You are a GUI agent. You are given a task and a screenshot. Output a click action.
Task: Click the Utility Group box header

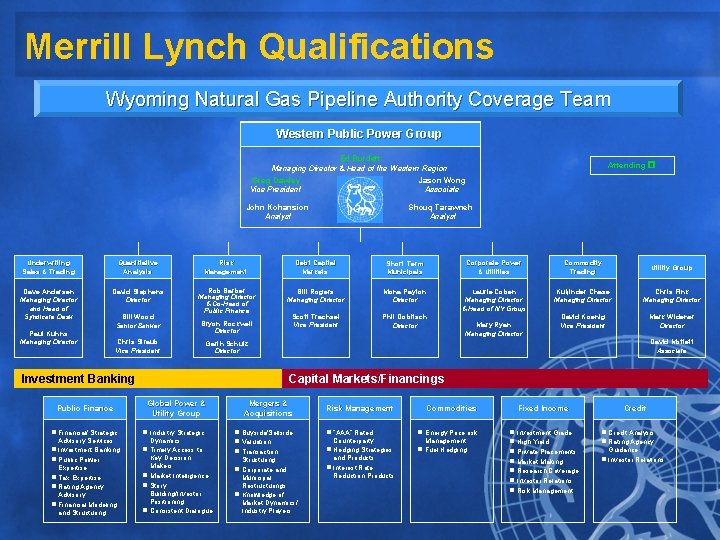[x=672, y=267]
